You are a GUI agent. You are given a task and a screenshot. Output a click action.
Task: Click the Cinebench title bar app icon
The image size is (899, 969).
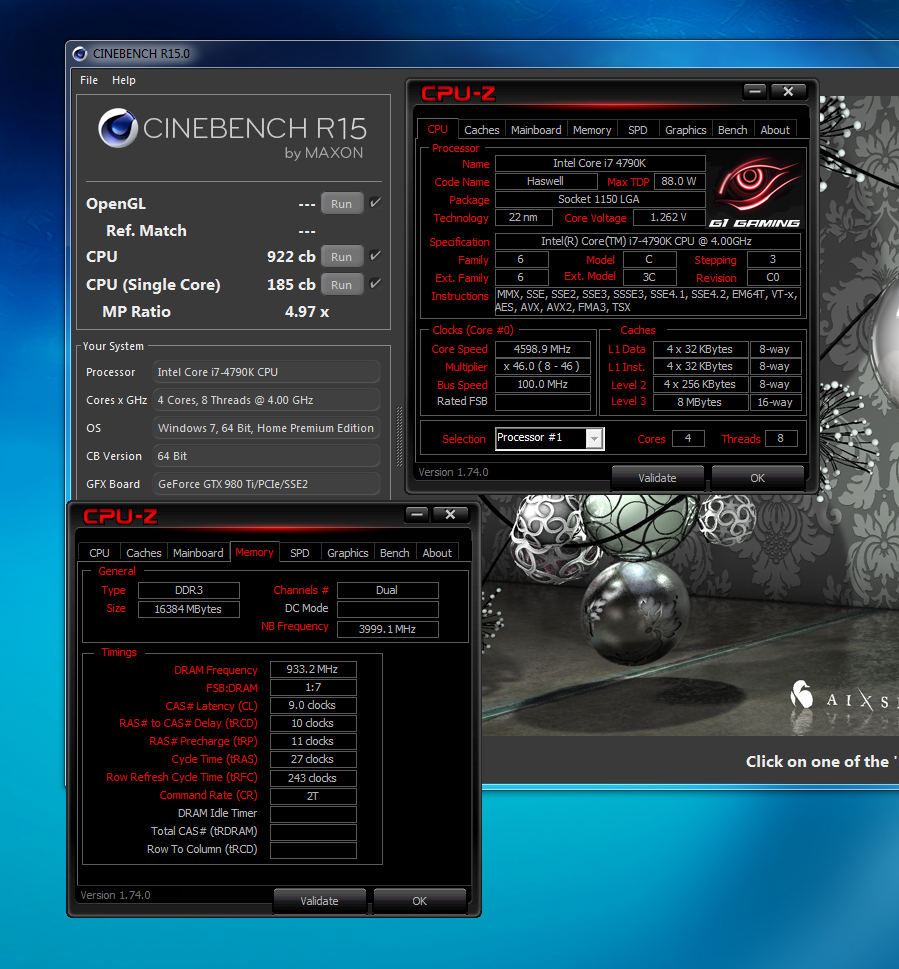point(80,54)
